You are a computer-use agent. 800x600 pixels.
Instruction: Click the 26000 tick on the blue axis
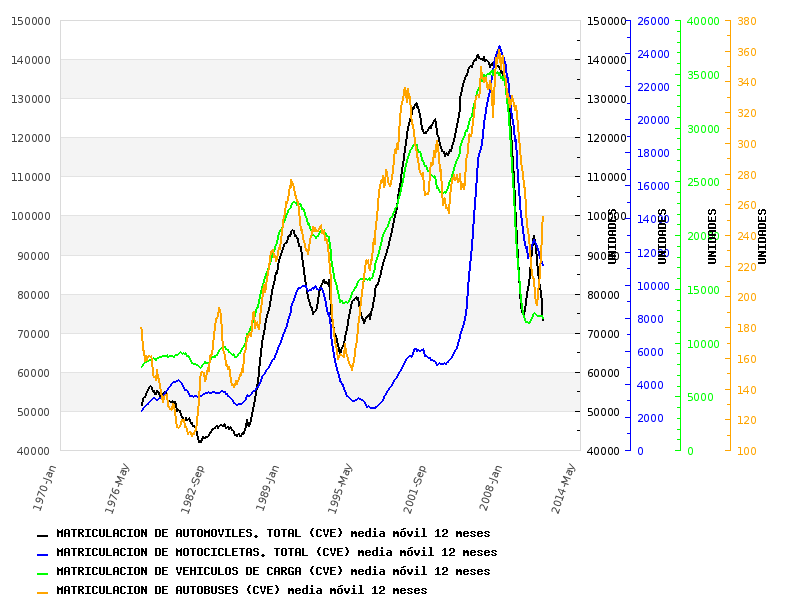(653, 21)
